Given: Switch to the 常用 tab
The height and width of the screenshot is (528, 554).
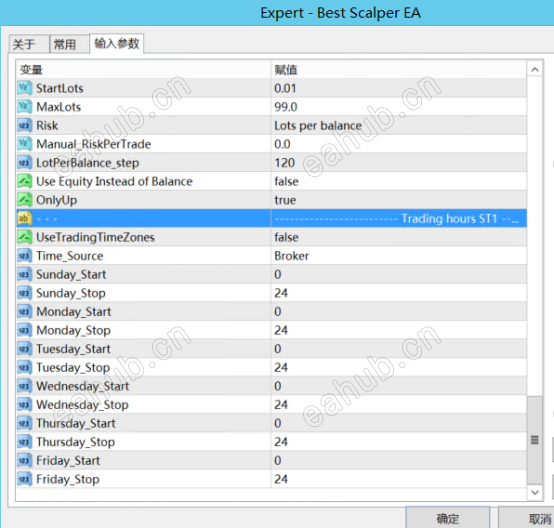Looking at the screenshot, I should pyautogui.click(x=69, y=44).
